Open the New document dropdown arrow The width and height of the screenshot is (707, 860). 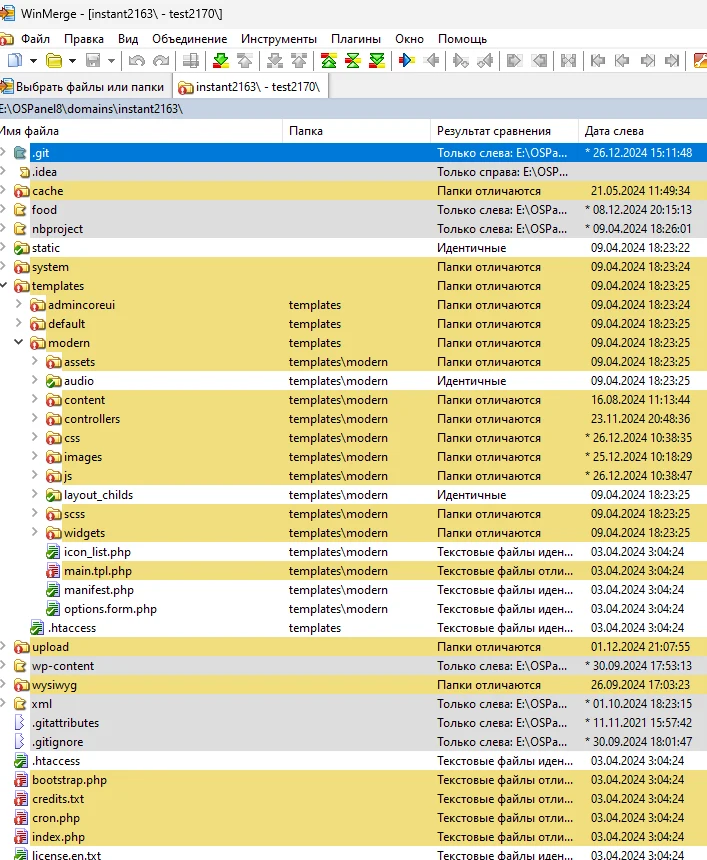(x=33, y=61)
